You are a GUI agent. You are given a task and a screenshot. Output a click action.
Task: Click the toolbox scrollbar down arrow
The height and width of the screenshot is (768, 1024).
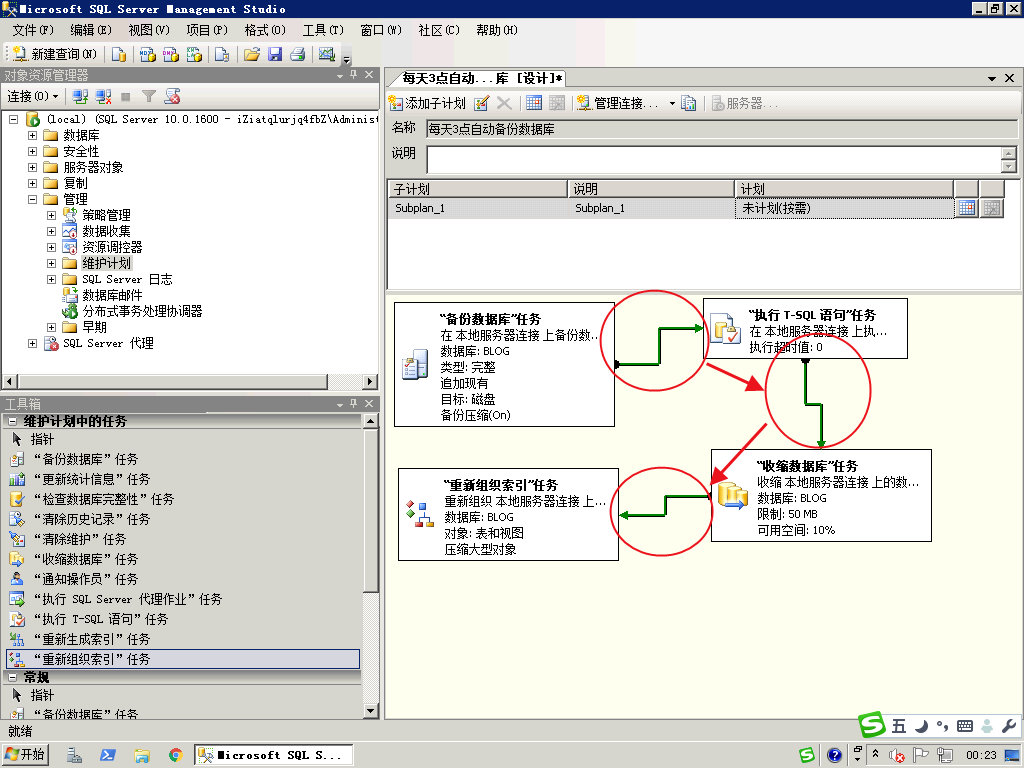pyautogui.click(x=370, y=711)
